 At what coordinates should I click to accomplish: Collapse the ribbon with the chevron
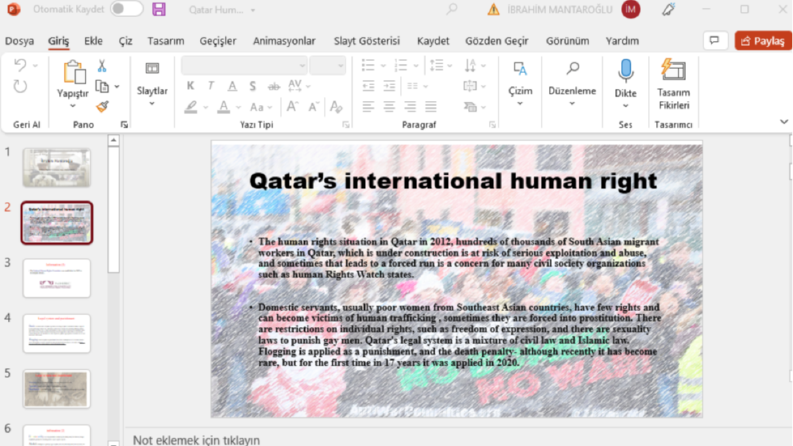783,122
